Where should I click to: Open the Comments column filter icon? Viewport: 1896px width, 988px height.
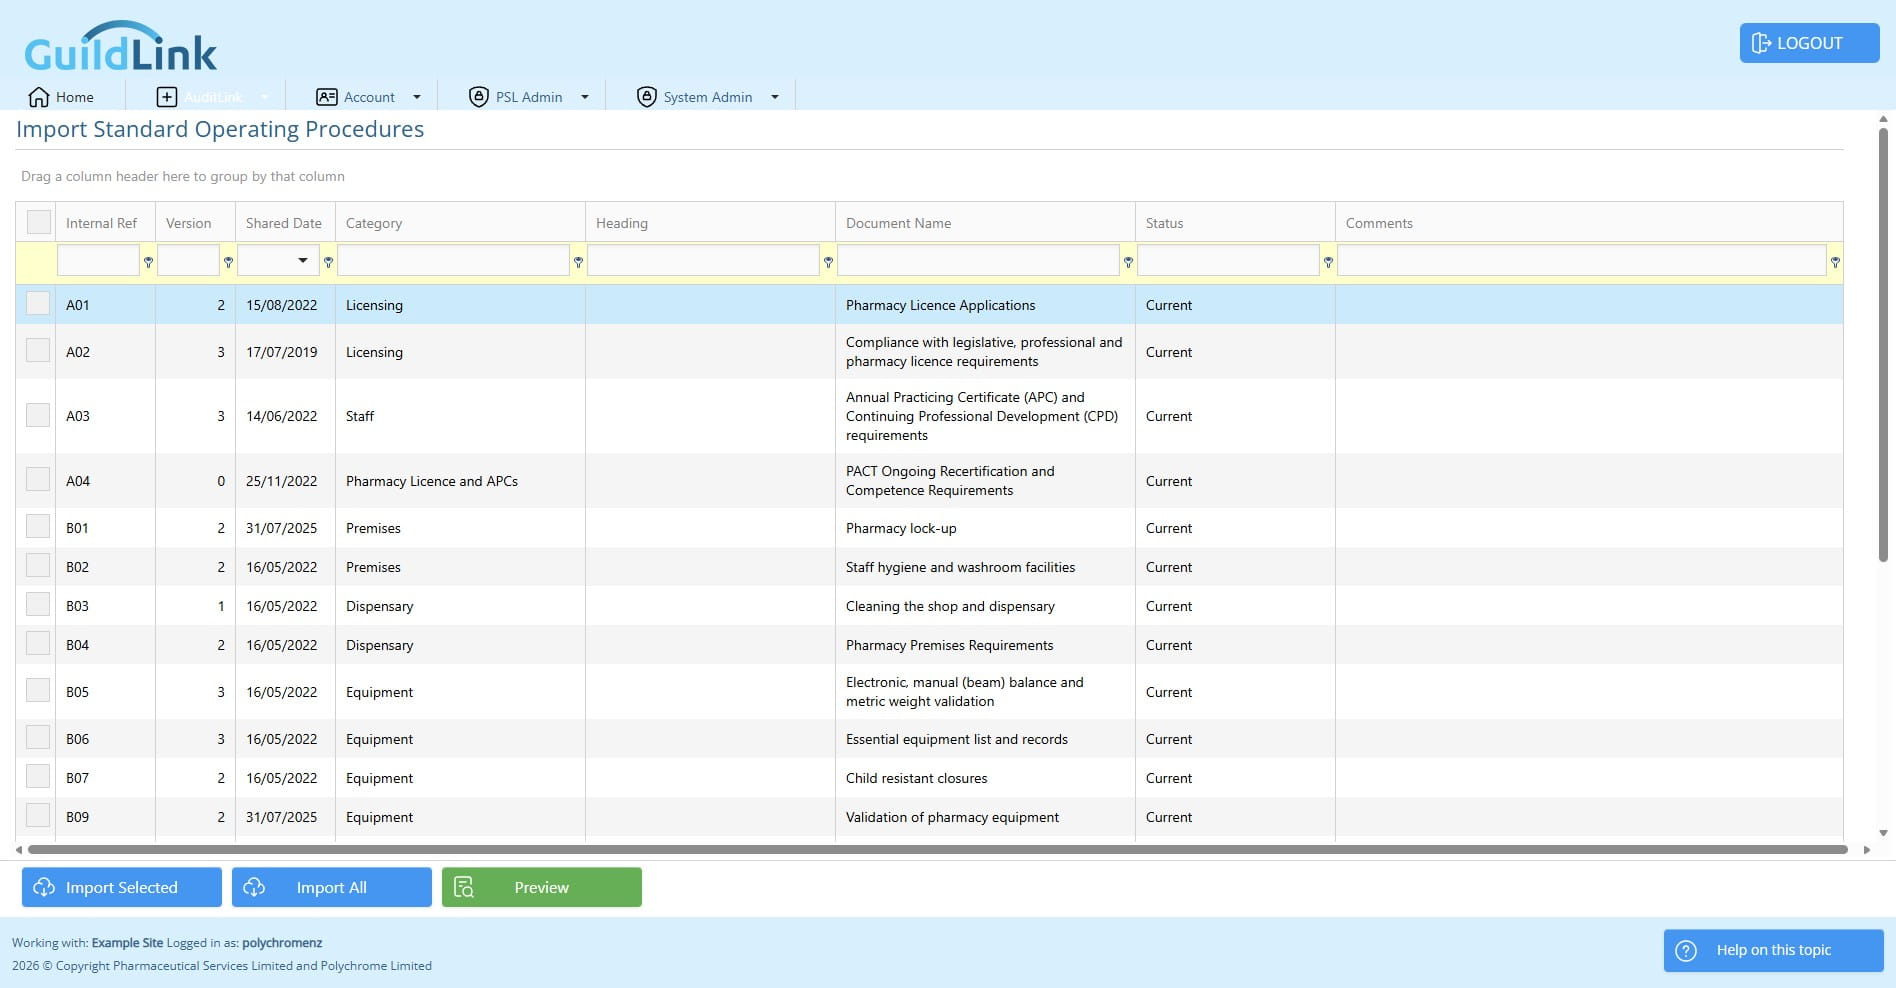[x=1835, y=262]
